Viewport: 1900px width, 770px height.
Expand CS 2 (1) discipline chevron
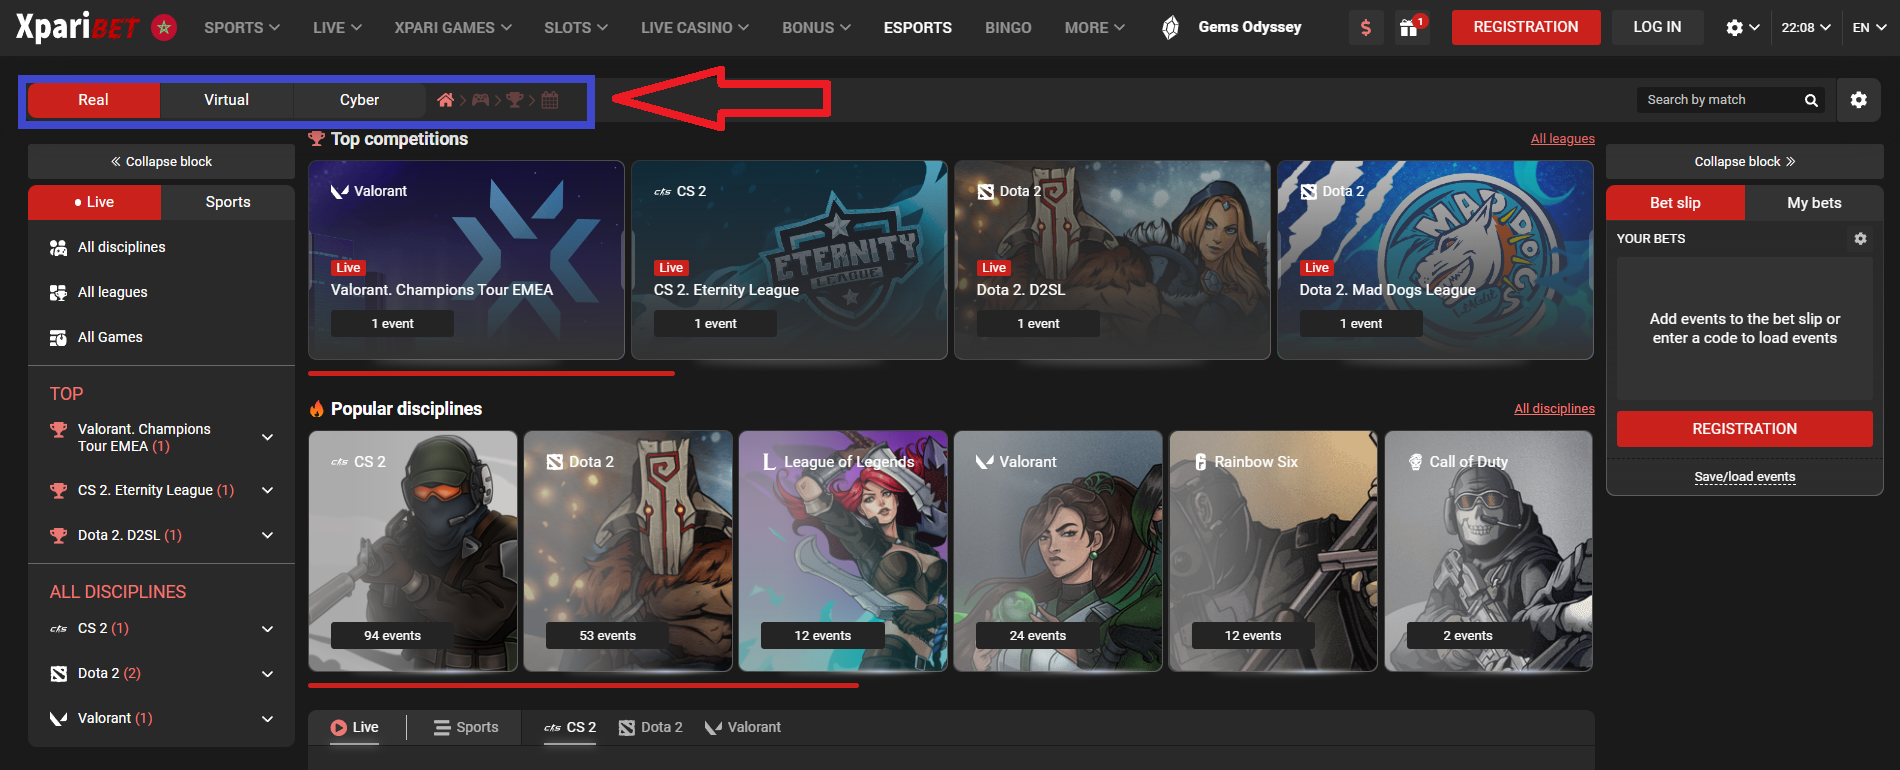267,629
